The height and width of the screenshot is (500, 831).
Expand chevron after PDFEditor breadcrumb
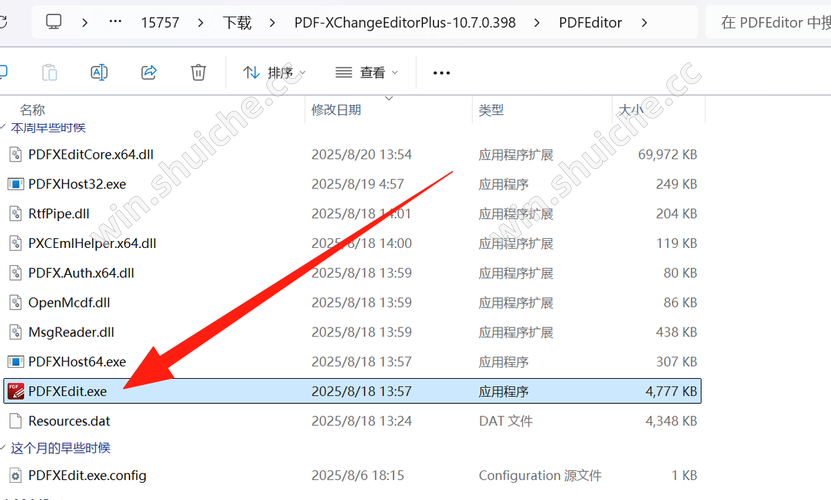tap(644, 23)
